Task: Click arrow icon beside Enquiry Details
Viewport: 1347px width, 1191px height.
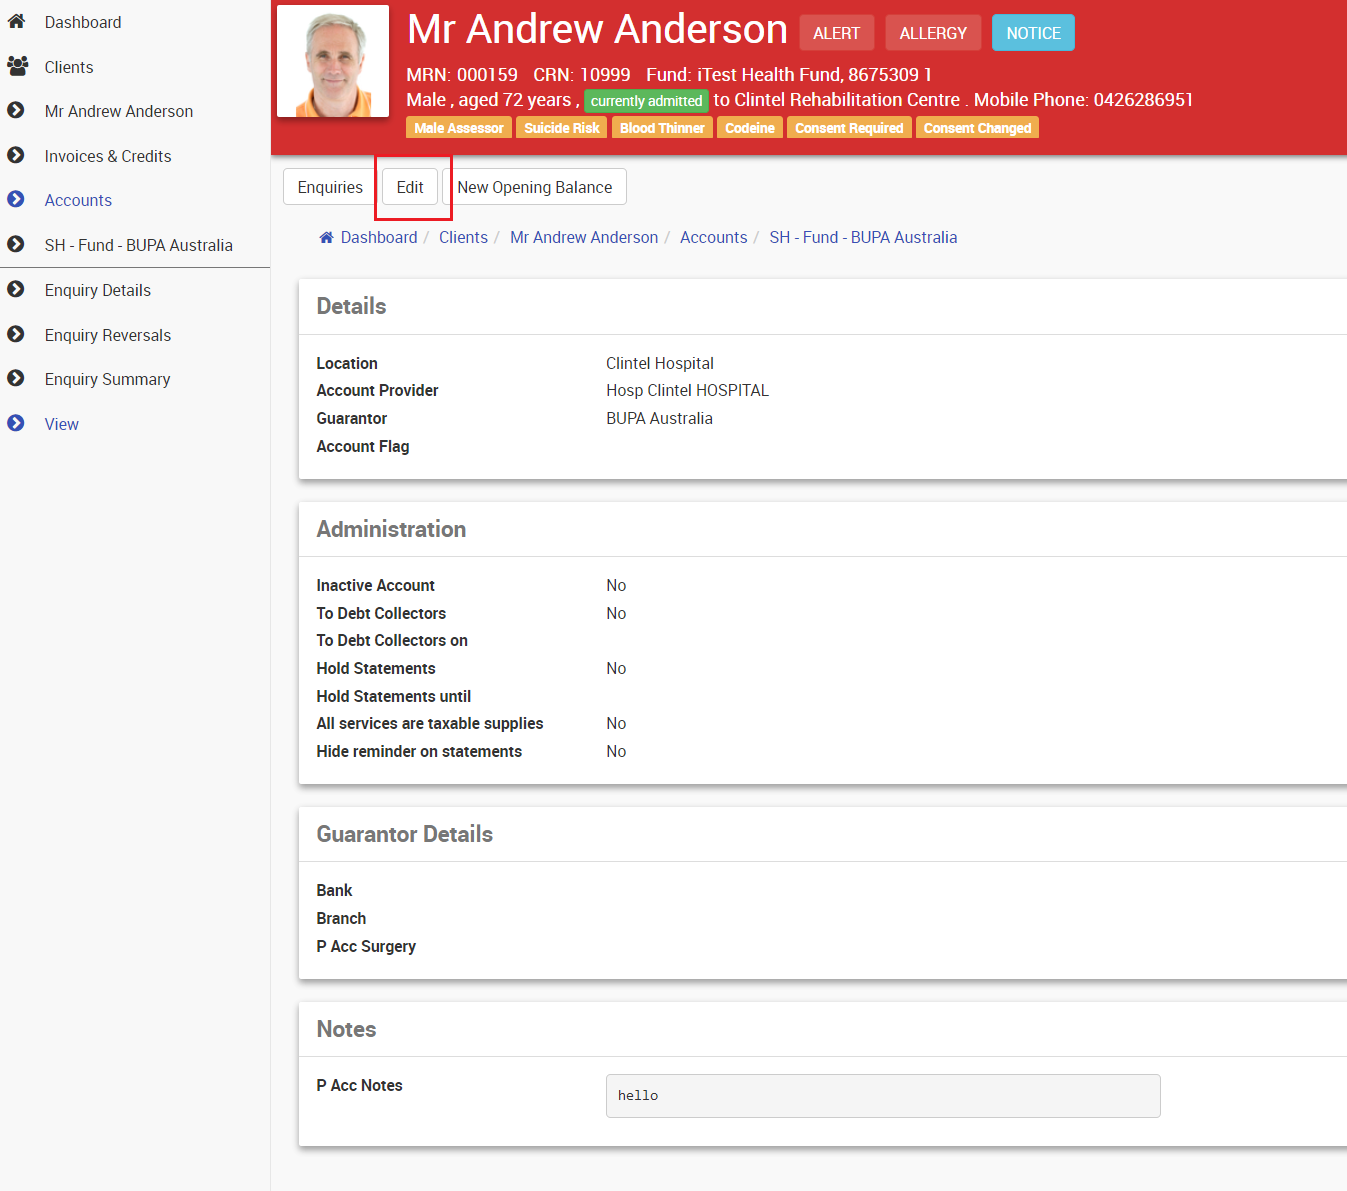Action: pos(16,289)
